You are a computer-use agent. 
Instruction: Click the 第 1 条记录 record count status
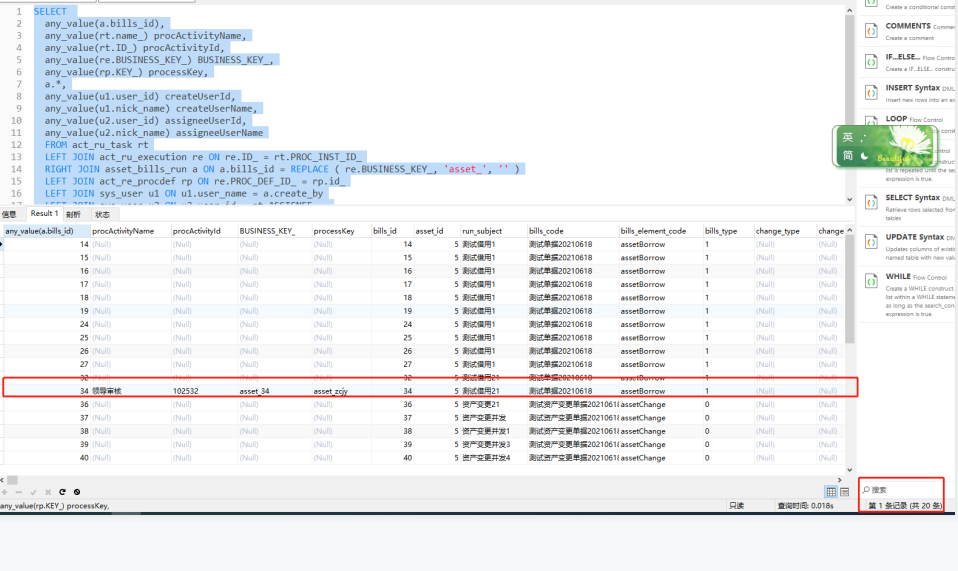[x=905, y=506]
